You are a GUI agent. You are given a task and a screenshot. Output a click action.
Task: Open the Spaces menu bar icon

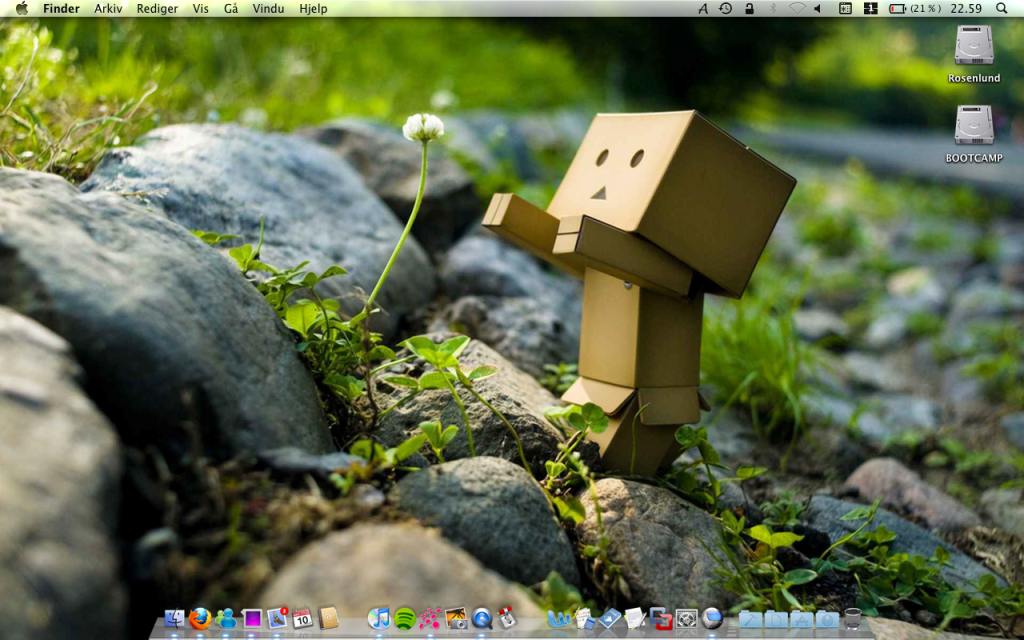pos(871,8)
